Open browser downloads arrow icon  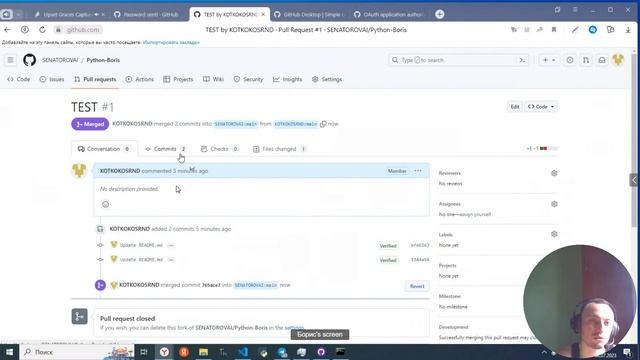pyautogui.click(x=628, y=30)
